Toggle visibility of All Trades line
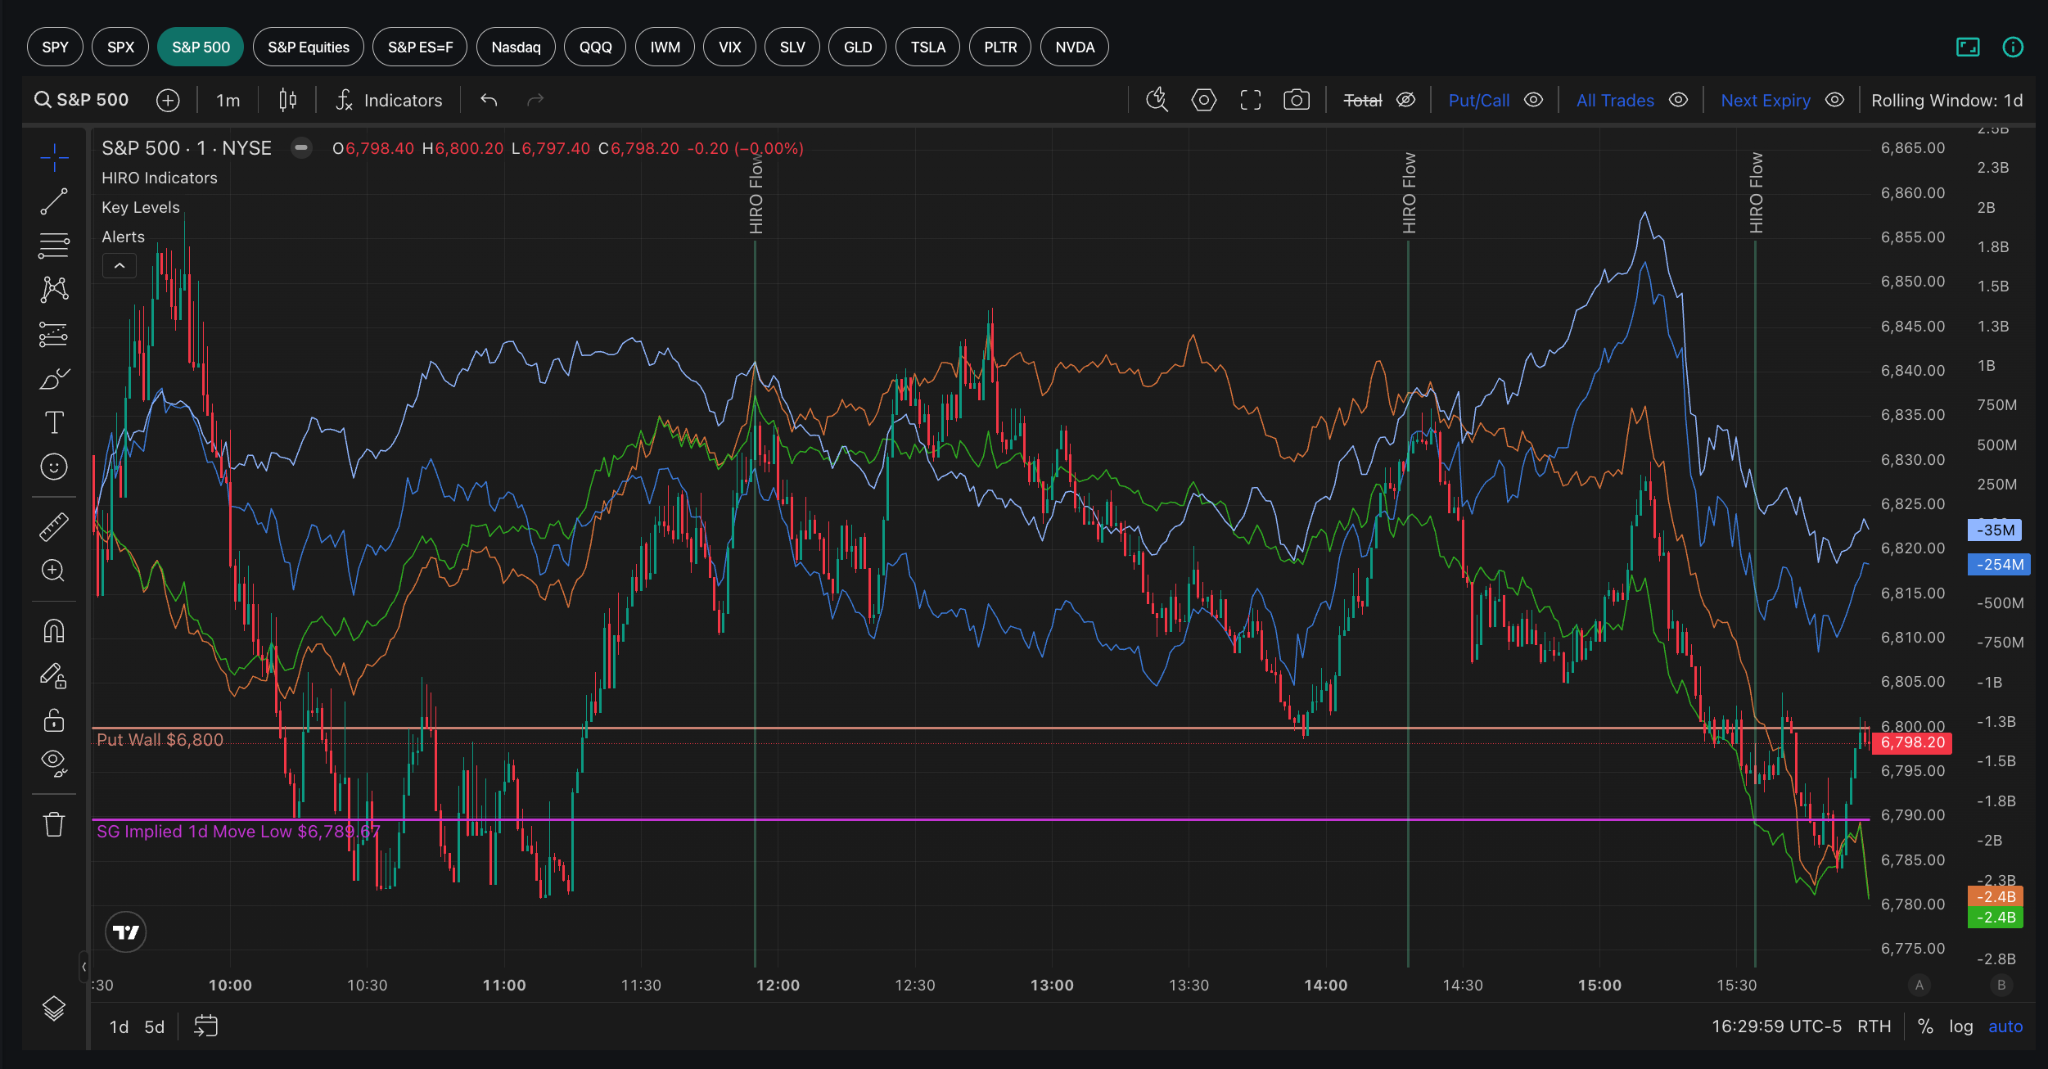Image resolution: width=2048 pixels, height=1069 pixels. pyautogui.click(x=1679, y=100)
